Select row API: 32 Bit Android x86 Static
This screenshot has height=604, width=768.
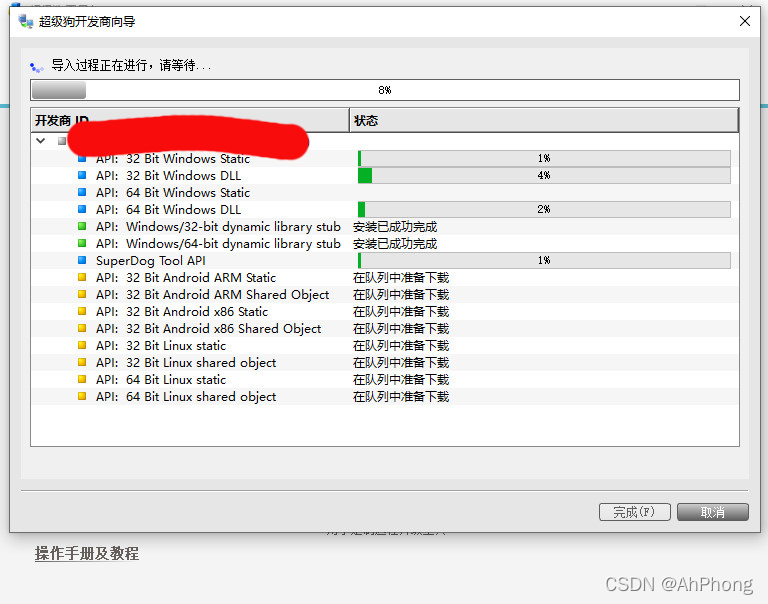point(385,311)
